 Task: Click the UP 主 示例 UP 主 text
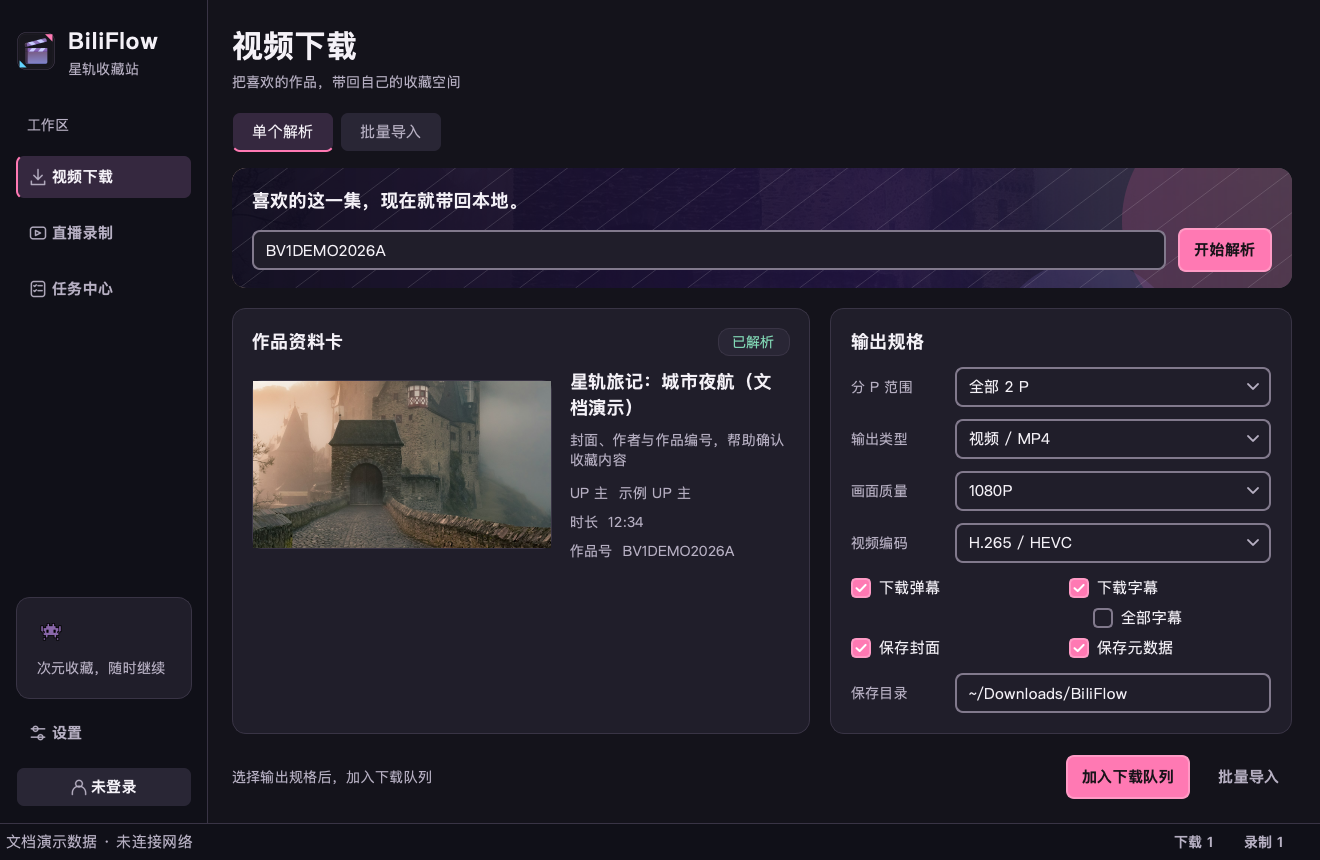coord(630,493)
